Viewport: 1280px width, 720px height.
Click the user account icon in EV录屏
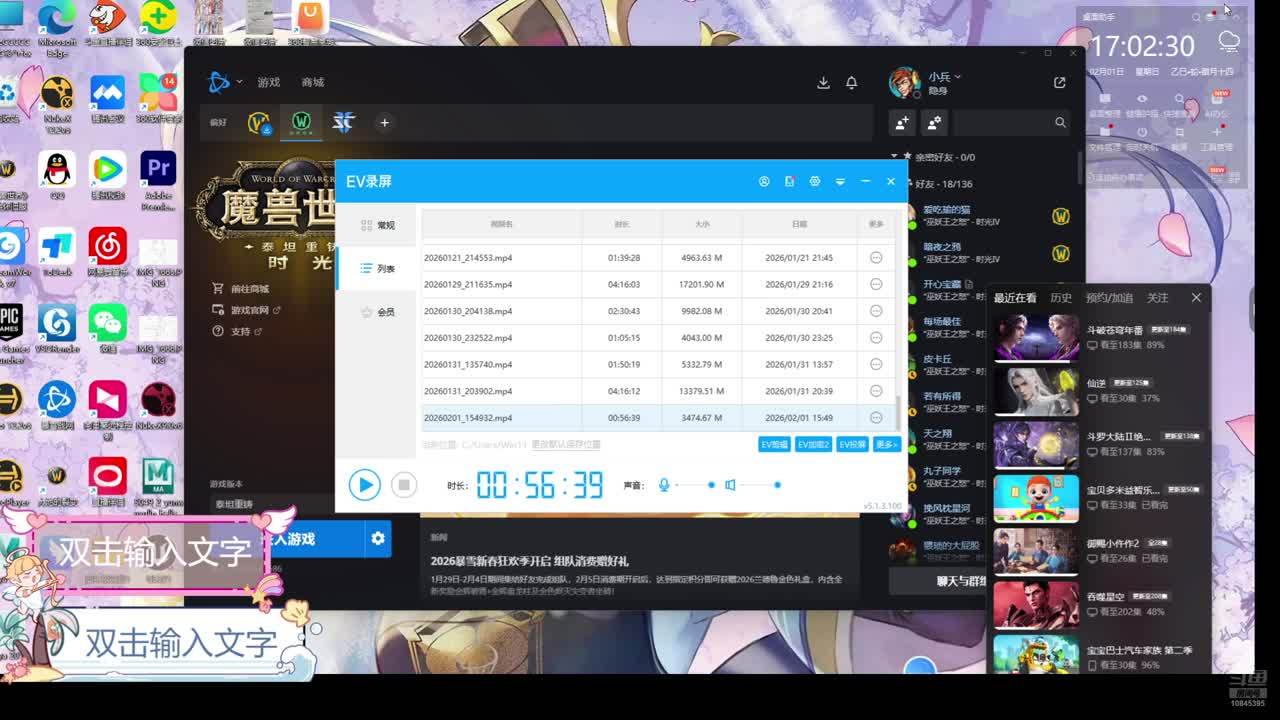[764, 182]
